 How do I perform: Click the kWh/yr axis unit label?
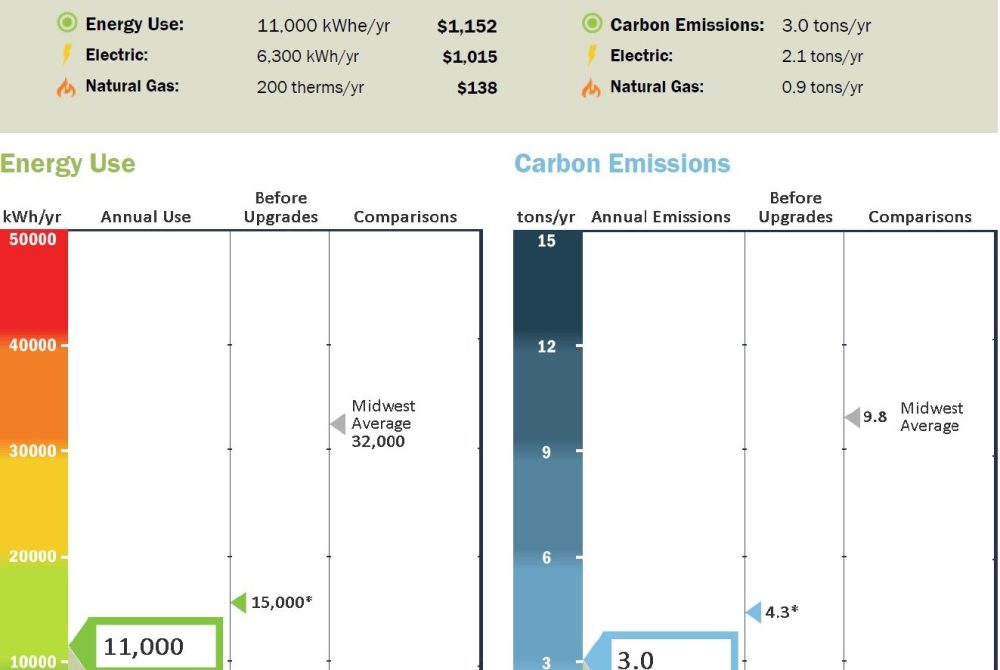pos(32,217)
